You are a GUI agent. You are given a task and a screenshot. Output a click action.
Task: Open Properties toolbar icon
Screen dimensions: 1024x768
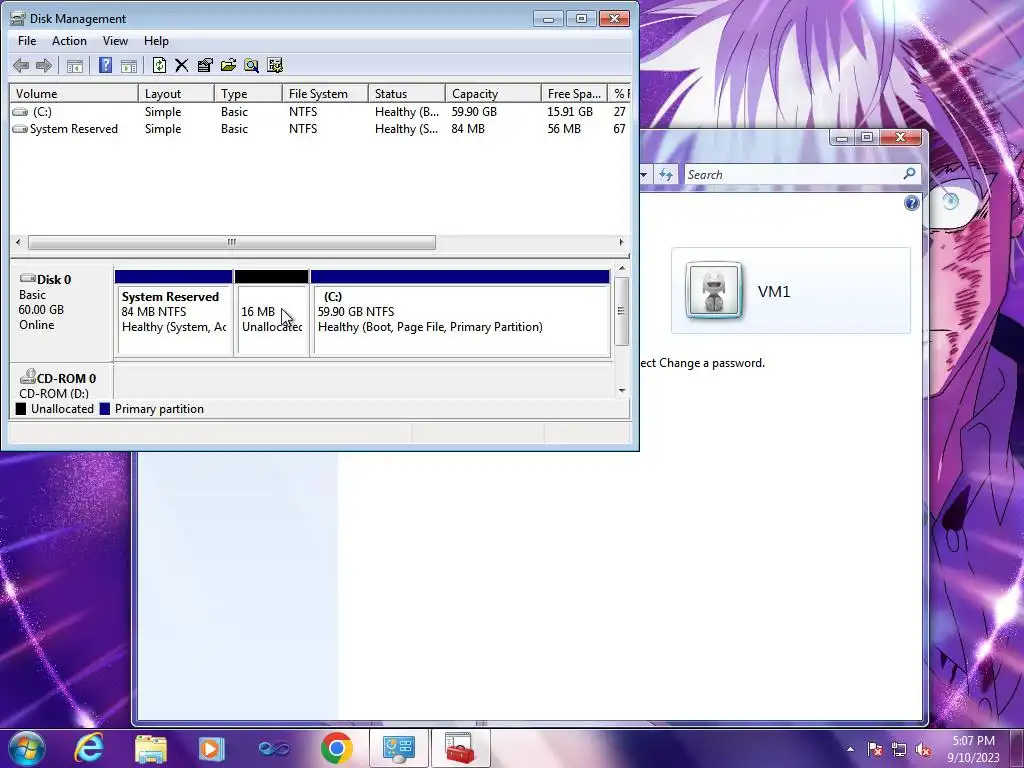pyautogui.click(x=205, y=65)
